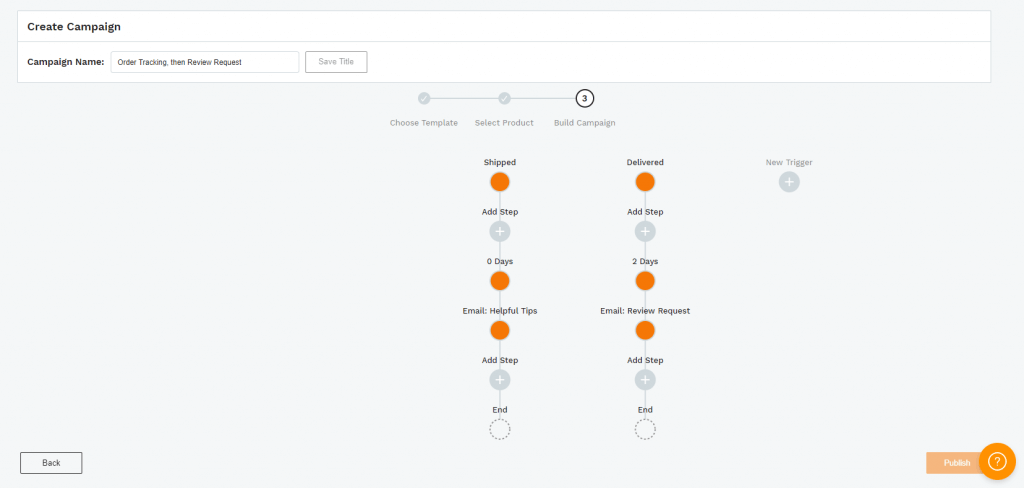Click the Delivered trigger label
The height and width of the screenshot is (488, 1024).
tap(645, 162)
